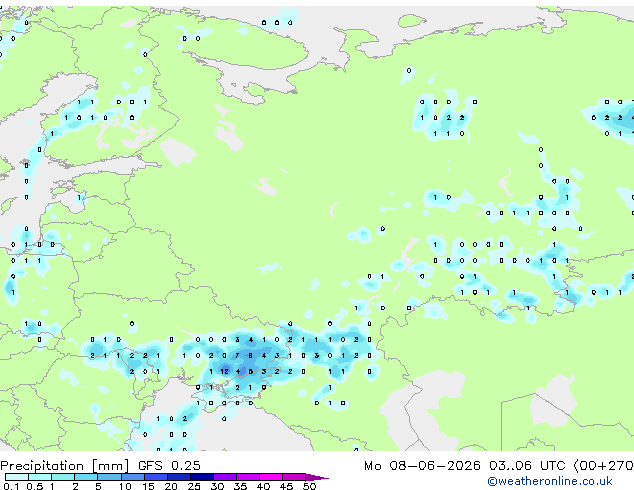634x490 pixels.
Task: Click the "7" precipitation value on map
Action: point(237,355)
